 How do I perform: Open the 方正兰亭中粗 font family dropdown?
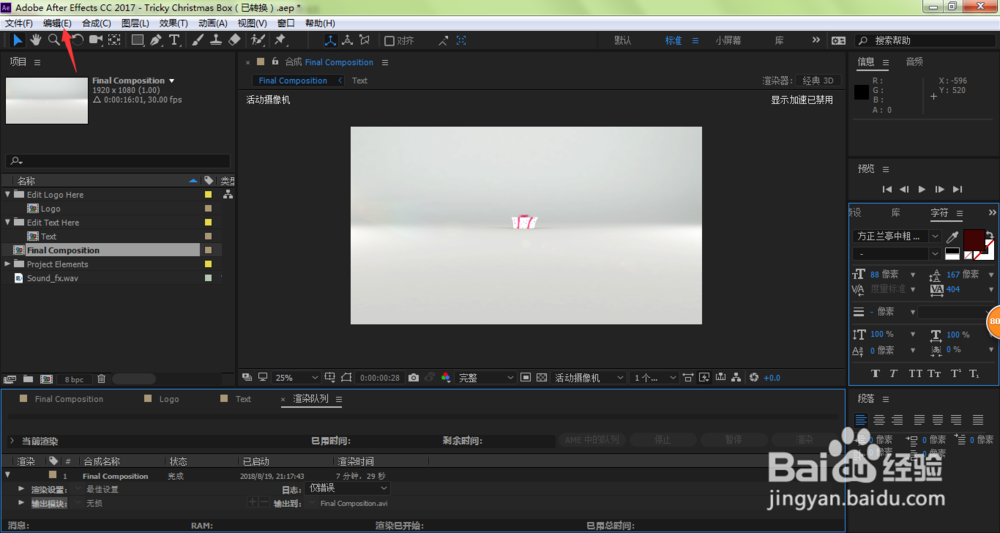click(897, 236)
